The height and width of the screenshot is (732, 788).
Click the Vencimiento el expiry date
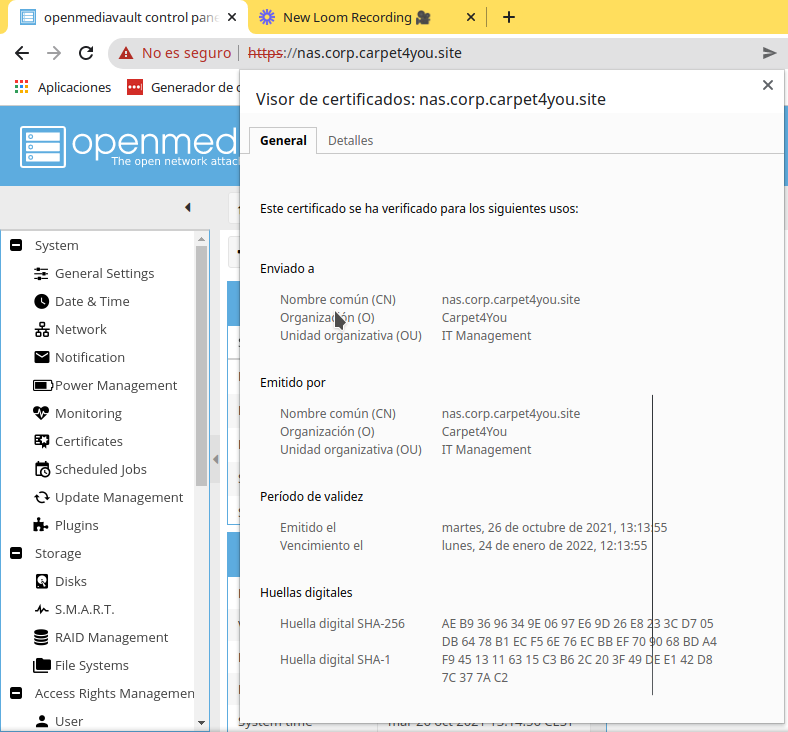pos(544,546)
